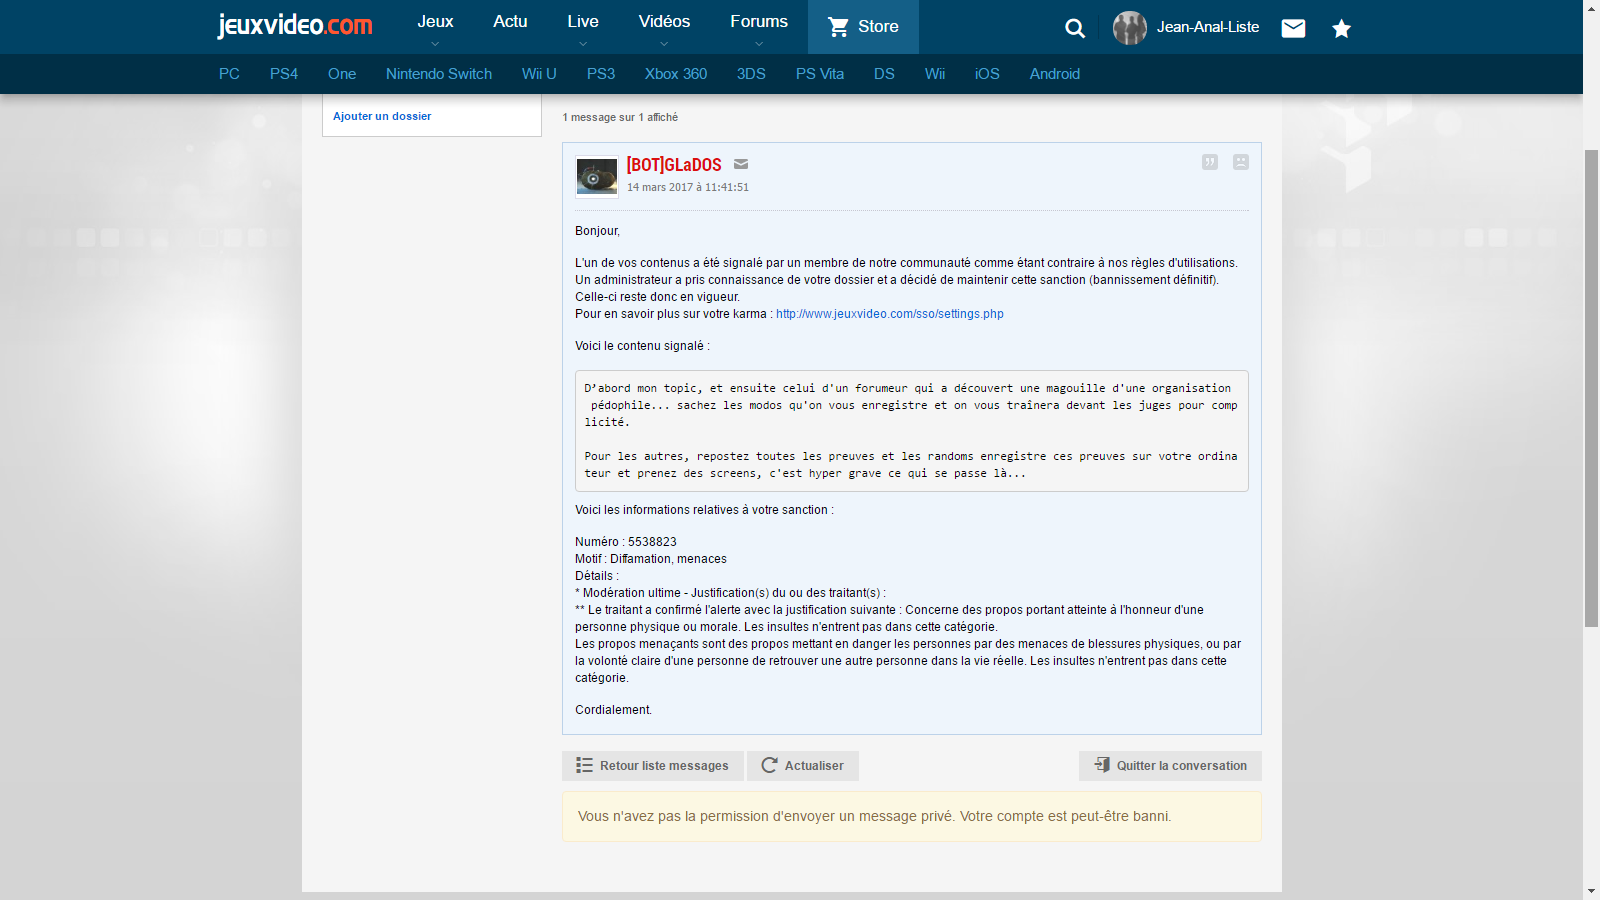Click the Ajouter un dossier link
Viewport: 1600px width, 900px height.
[x=382, y=117]
